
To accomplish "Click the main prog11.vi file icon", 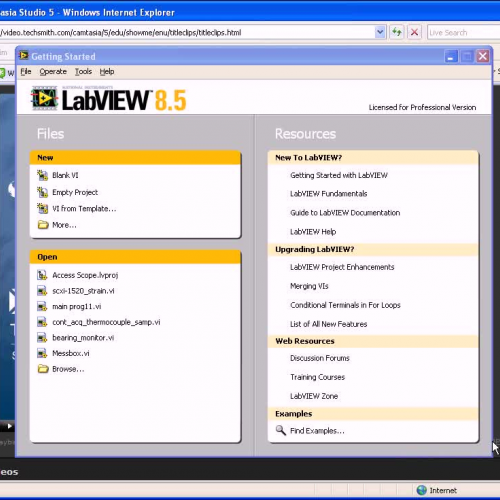I will [42, 306].
